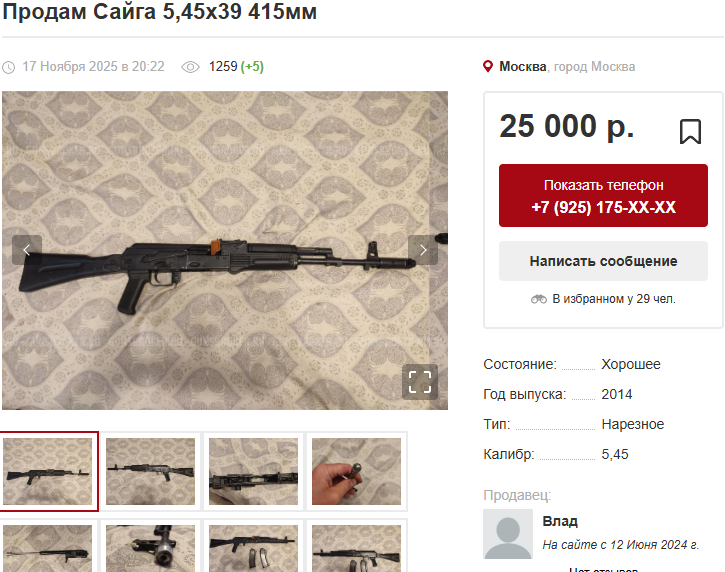Image resolution: width=725 pixels, height=572 pixels.
Task: Click the red location pin icon
Action: click(487, 67)
